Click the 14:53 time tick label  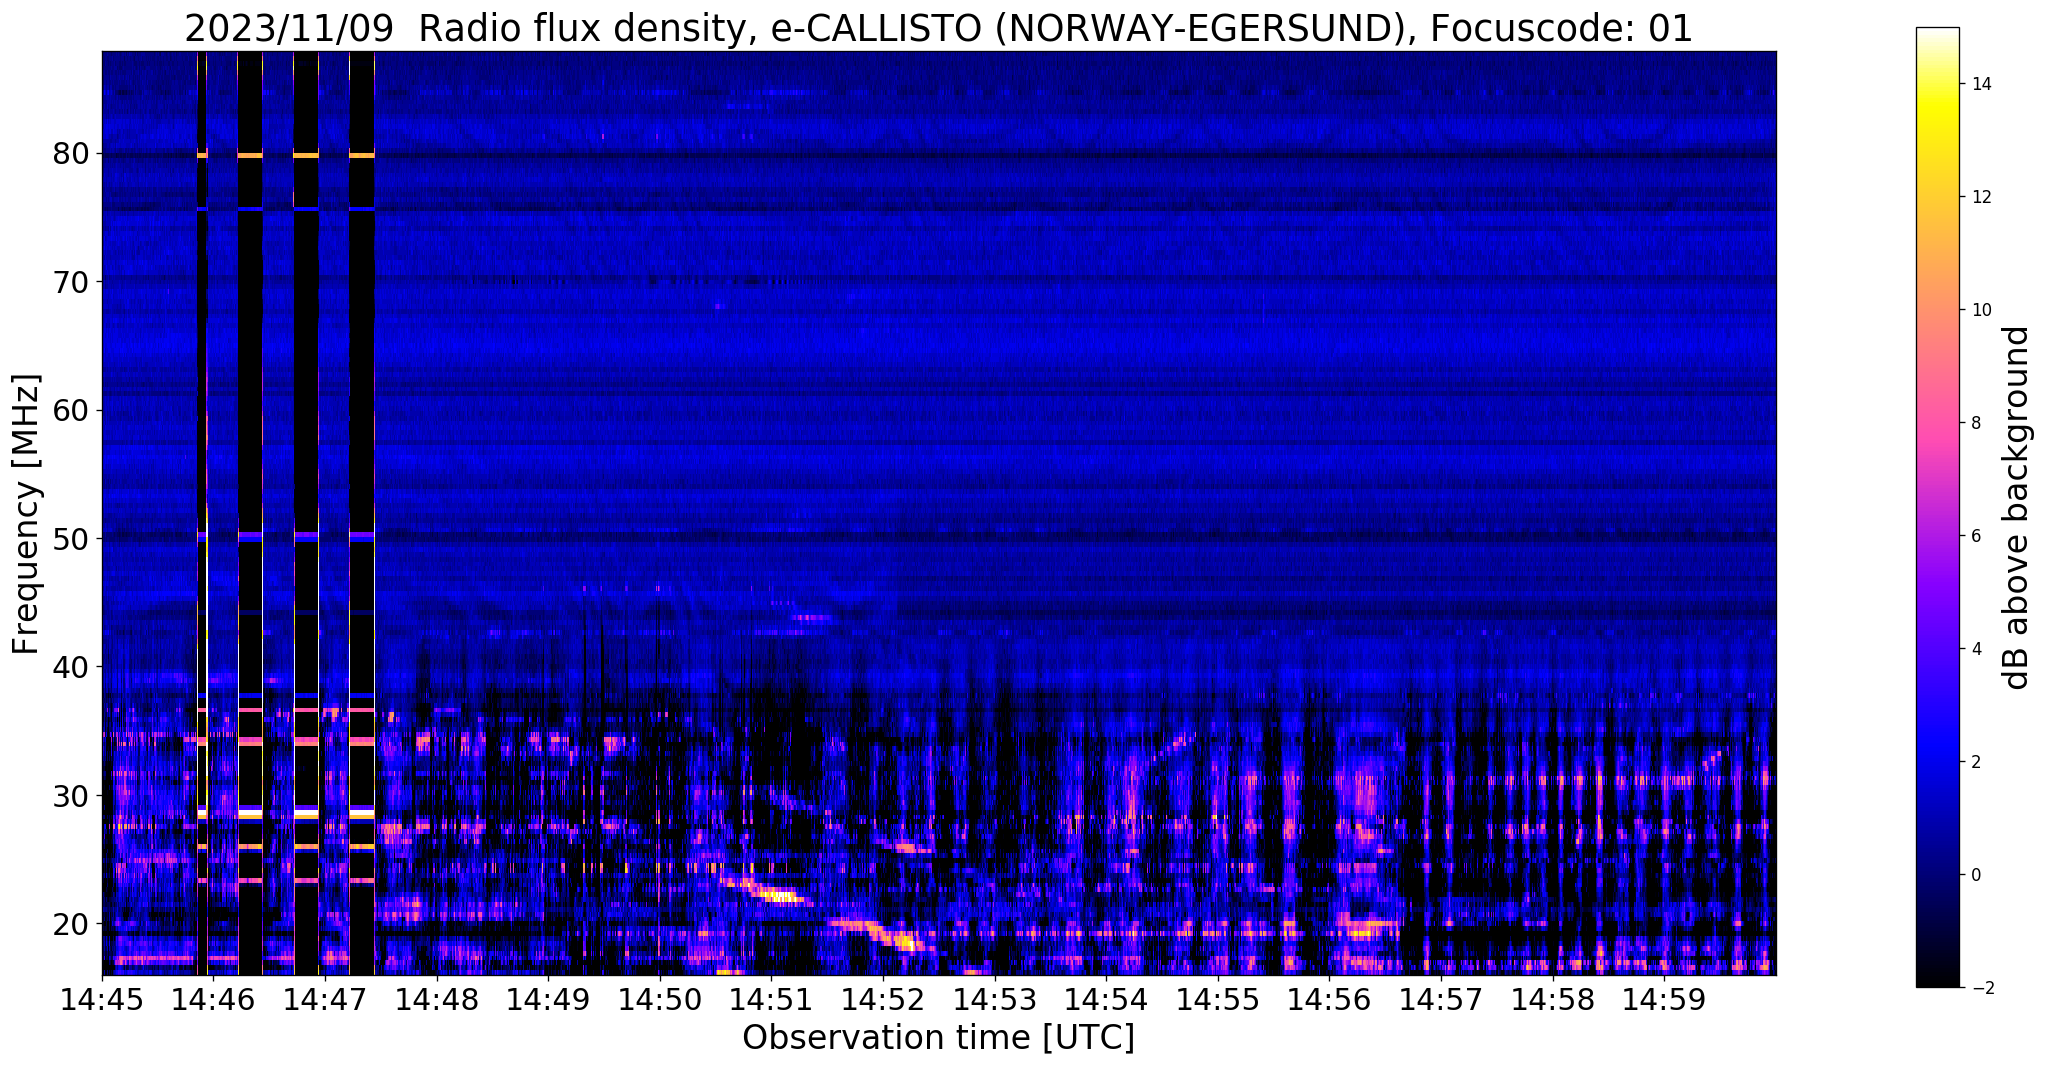994,999
